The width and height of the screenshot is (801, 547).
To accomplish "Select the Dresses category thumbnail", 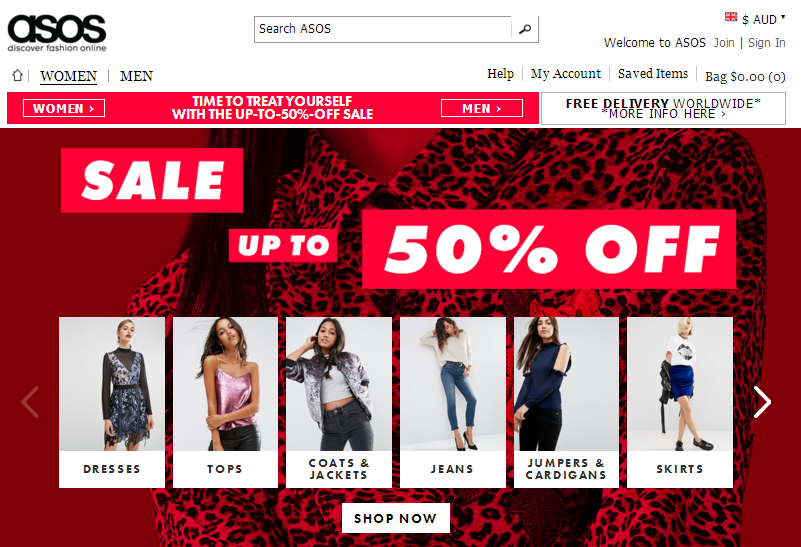I will [x=112, y=402].
